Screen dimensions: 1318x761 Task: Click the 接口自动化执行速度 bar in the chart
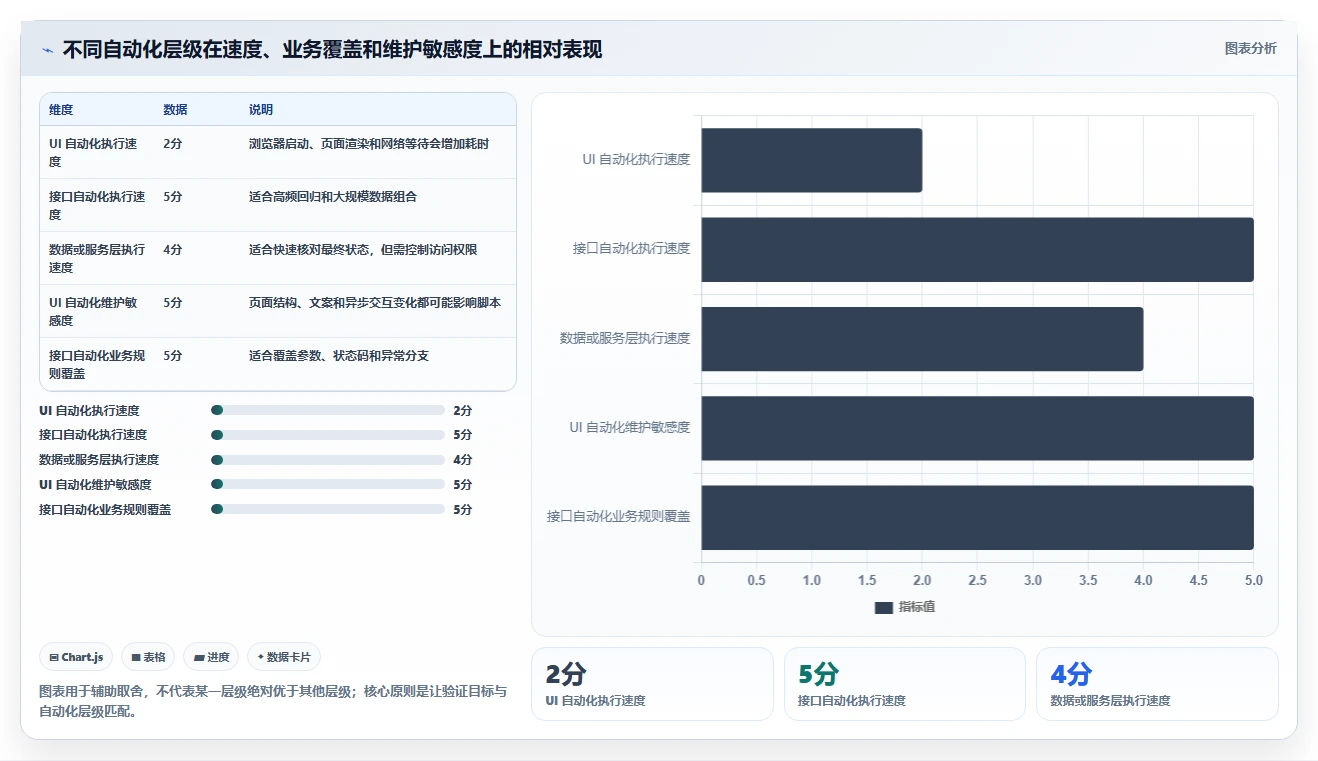(x=977, y=249)
